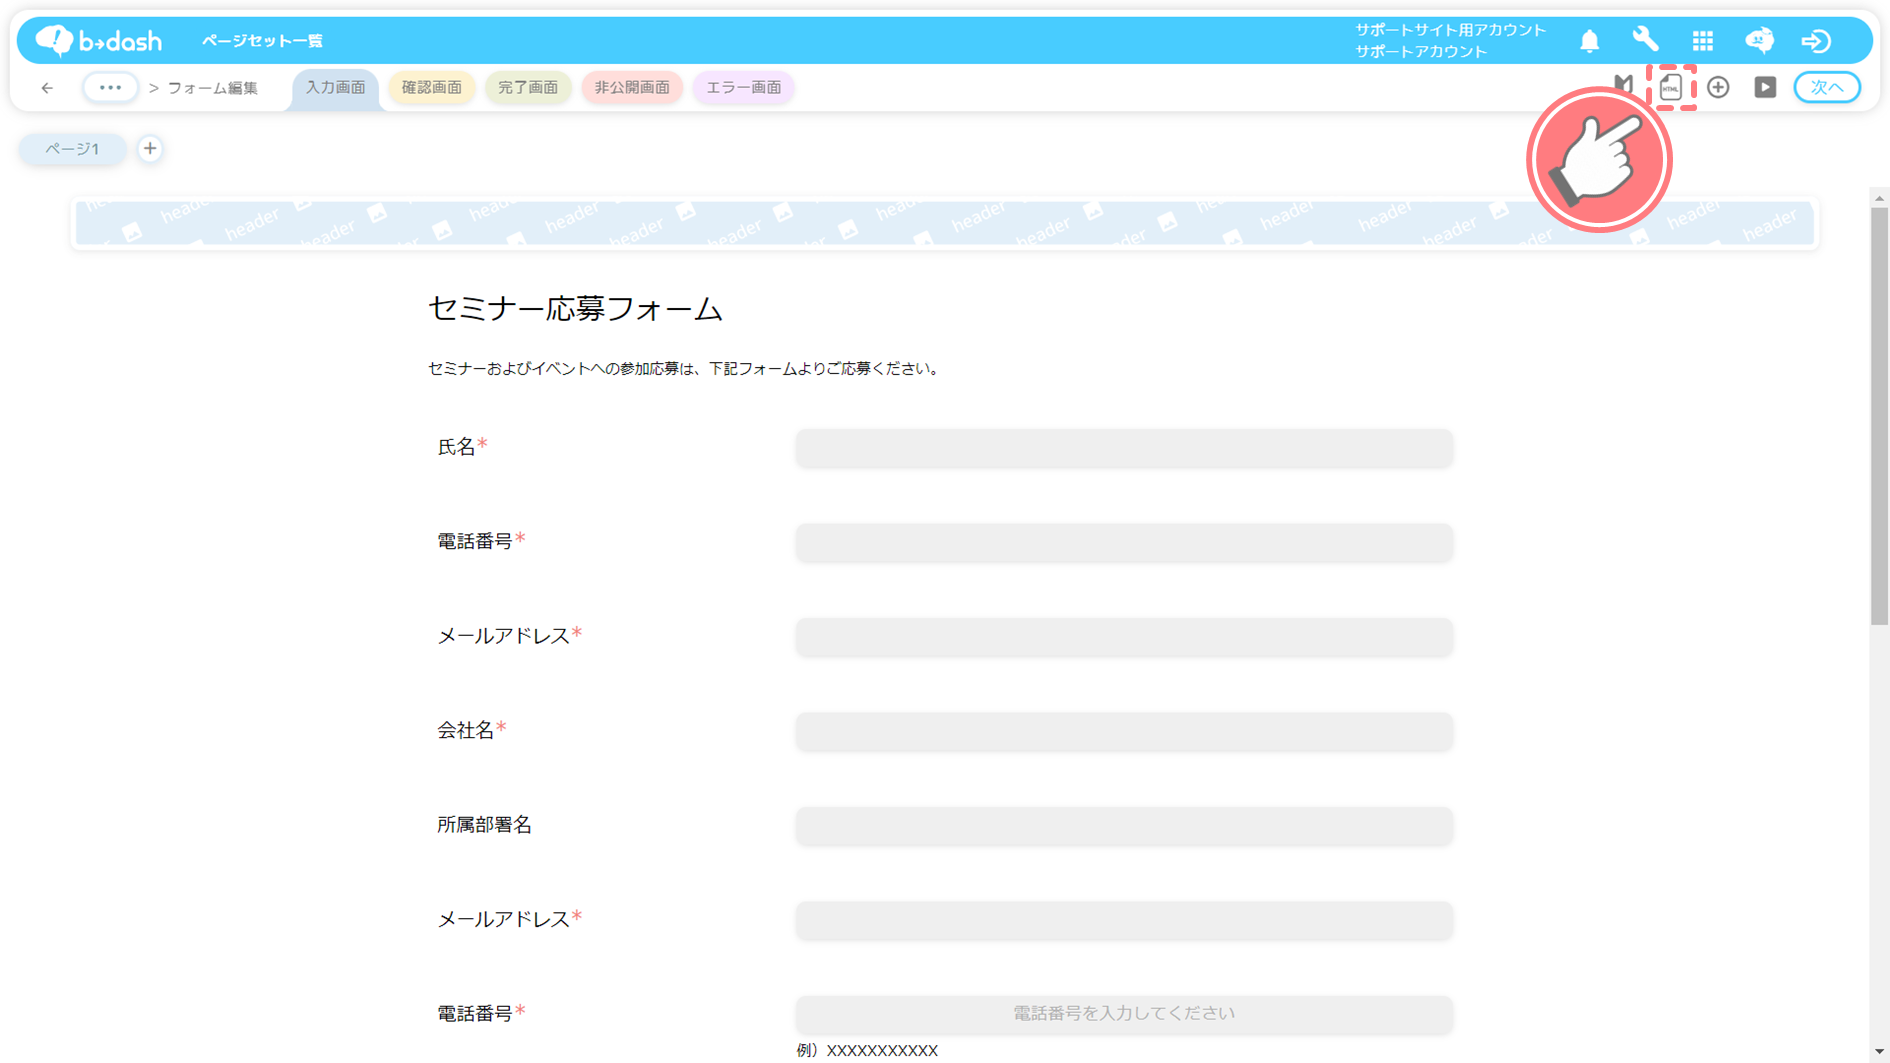
Task: Switch to エラー画面 tab
Action: (744, 88)
